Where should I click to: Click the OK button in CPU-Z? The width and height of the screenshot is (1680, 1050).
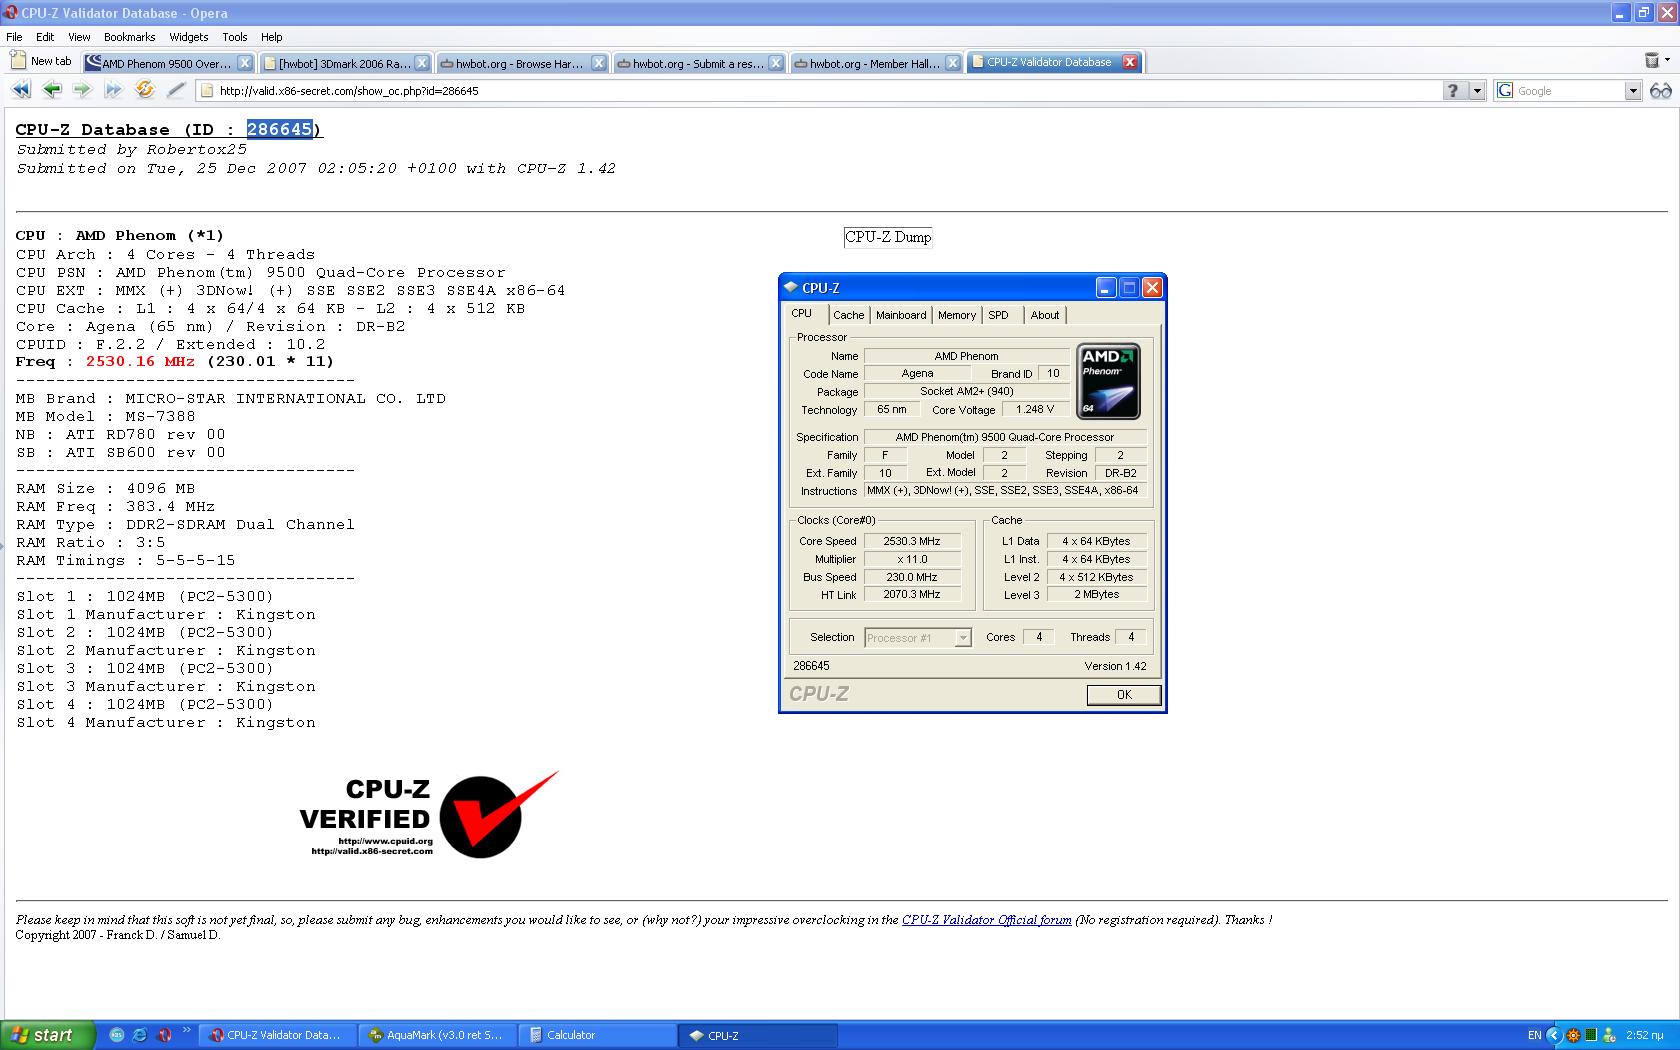pos(1124,694)
